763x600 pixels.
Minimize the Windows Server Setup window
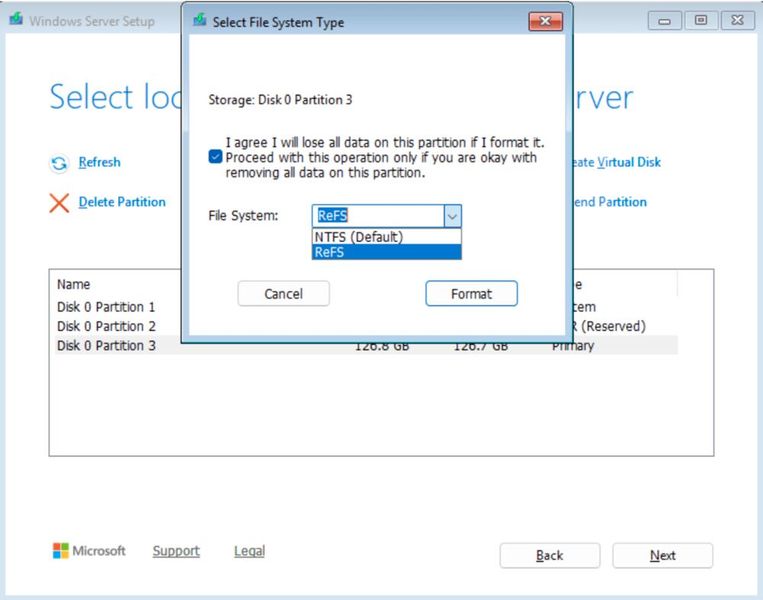click(664, 20)
